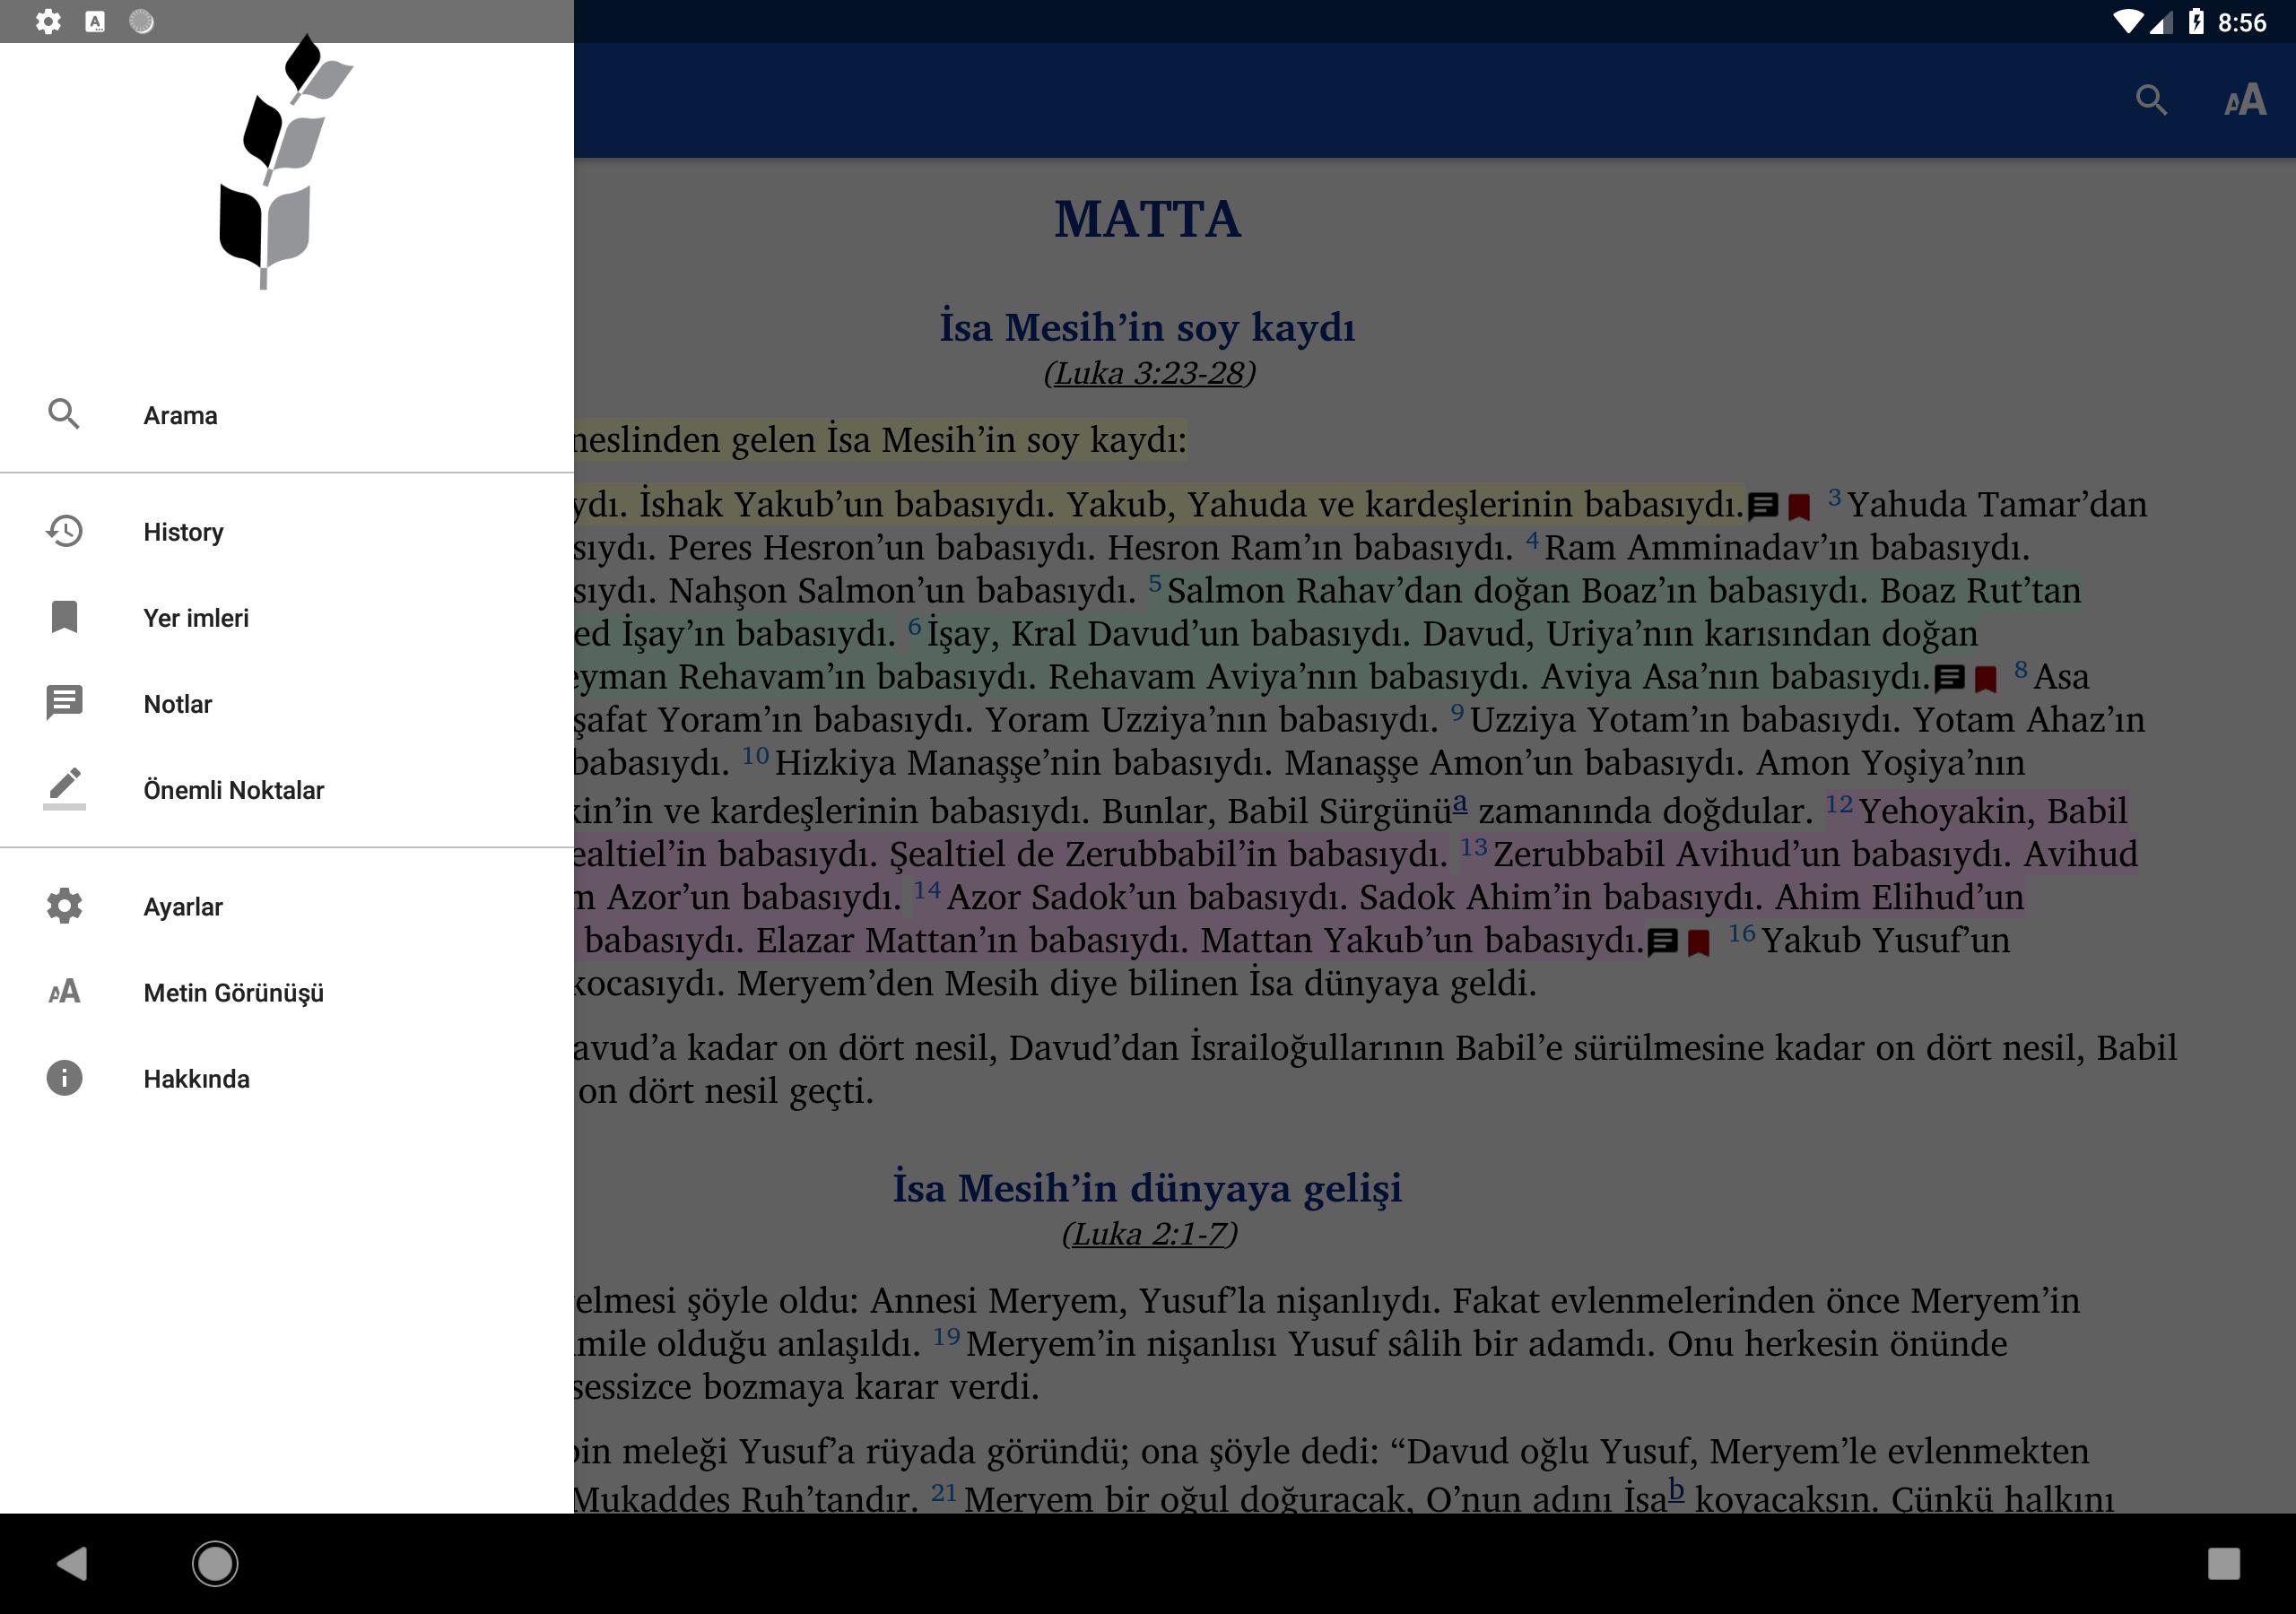Screen dimensions: 2296x1614
Task: Open Ayarlar settings menu item
Action: 287,907
